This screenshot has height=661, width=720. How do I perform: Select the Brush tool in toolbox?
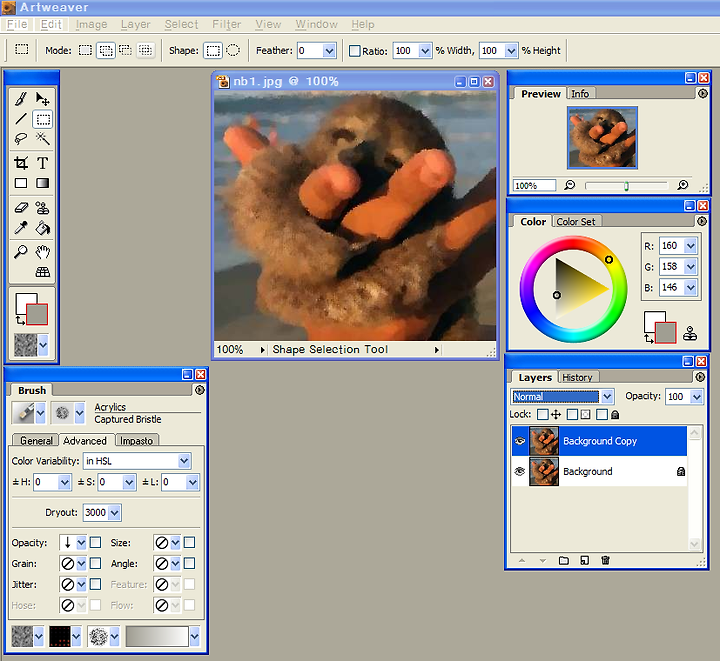click(x=21, y=99)
